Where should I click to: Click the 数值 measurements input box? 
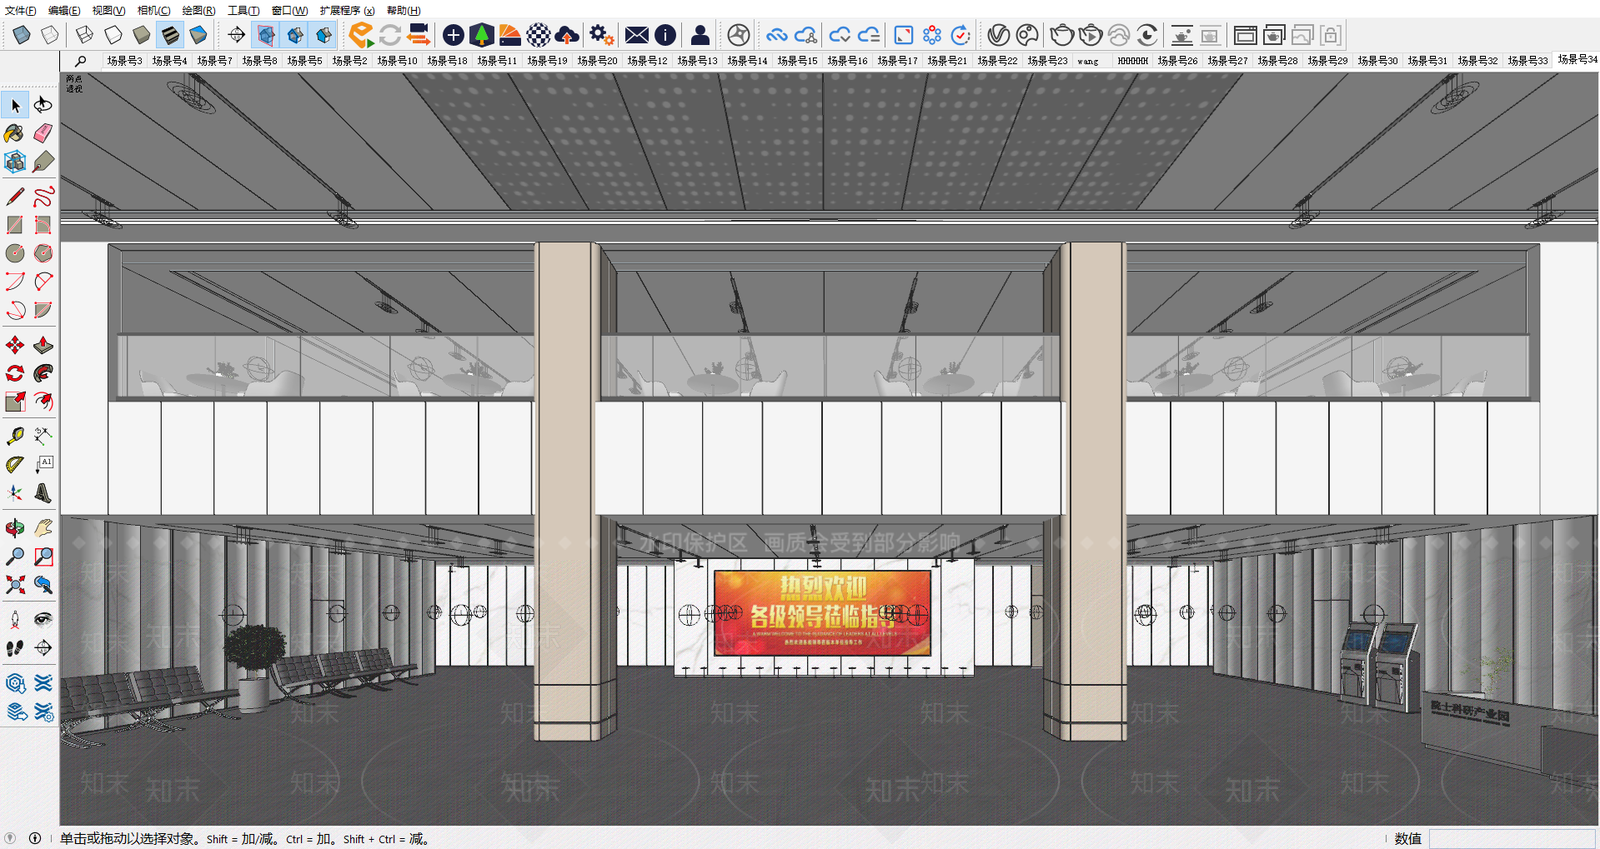click(1512, 839)
